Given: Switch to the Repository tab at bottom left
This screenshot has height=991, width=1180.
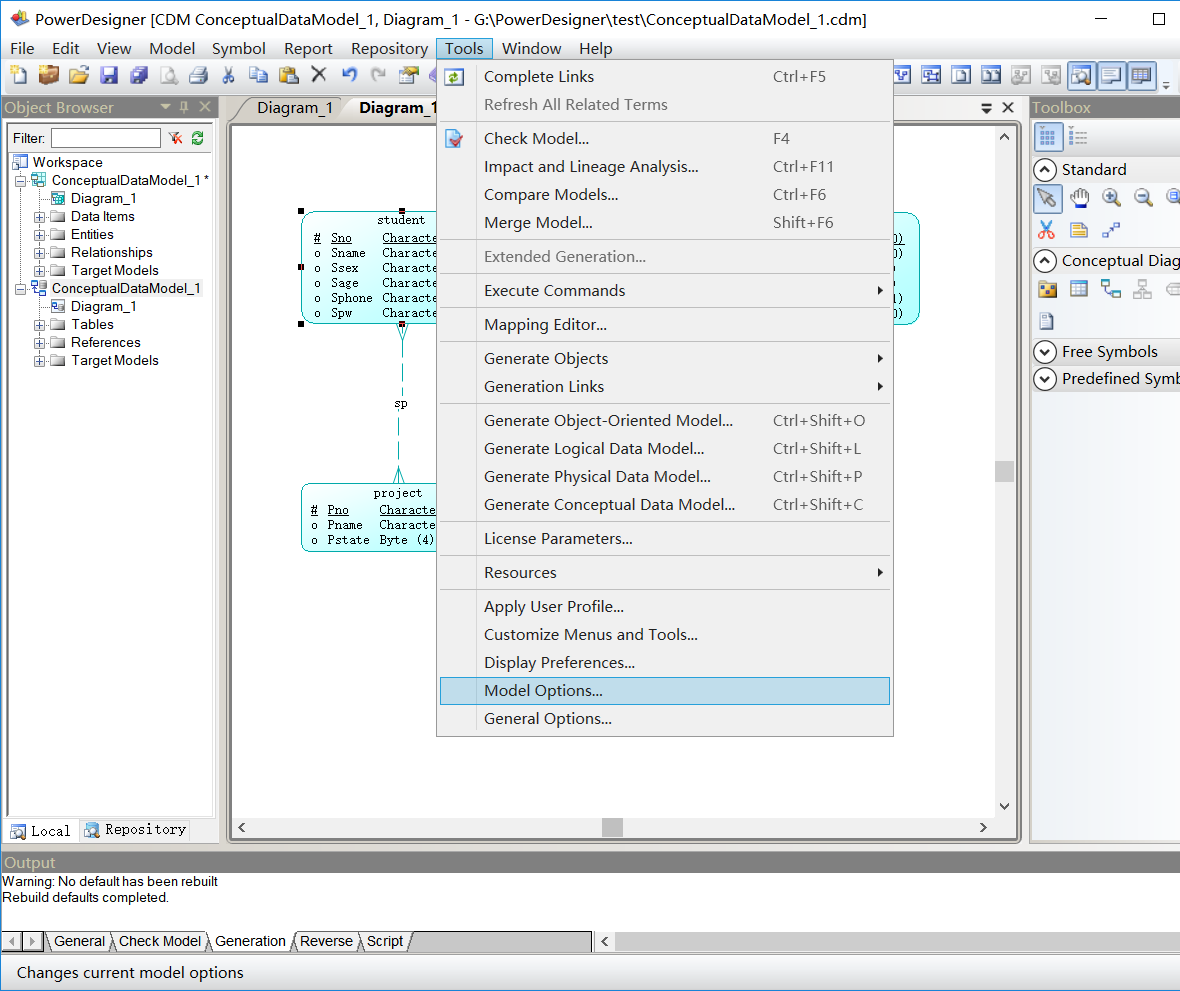Looking at the screenshot, I should click(135, 830).
